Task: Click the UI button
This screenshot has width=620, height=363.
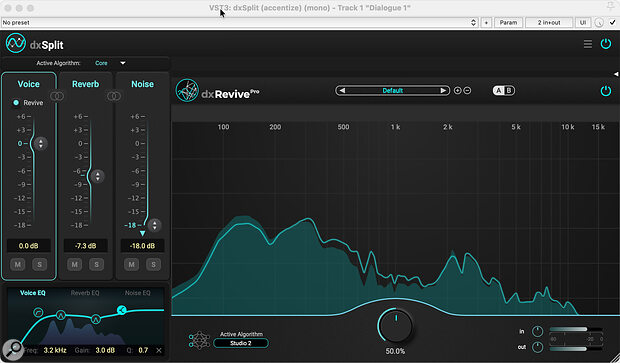Action: coord(583,23)
